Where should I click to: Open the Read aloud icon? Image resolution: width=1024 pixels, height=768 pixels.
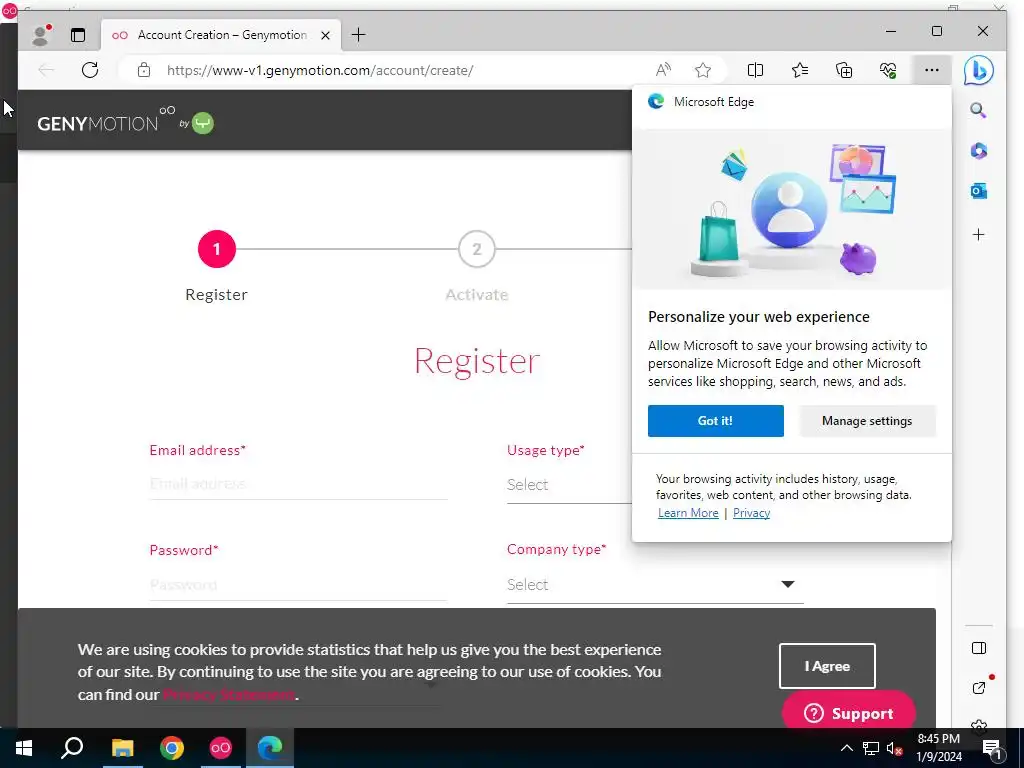(663, 70)
